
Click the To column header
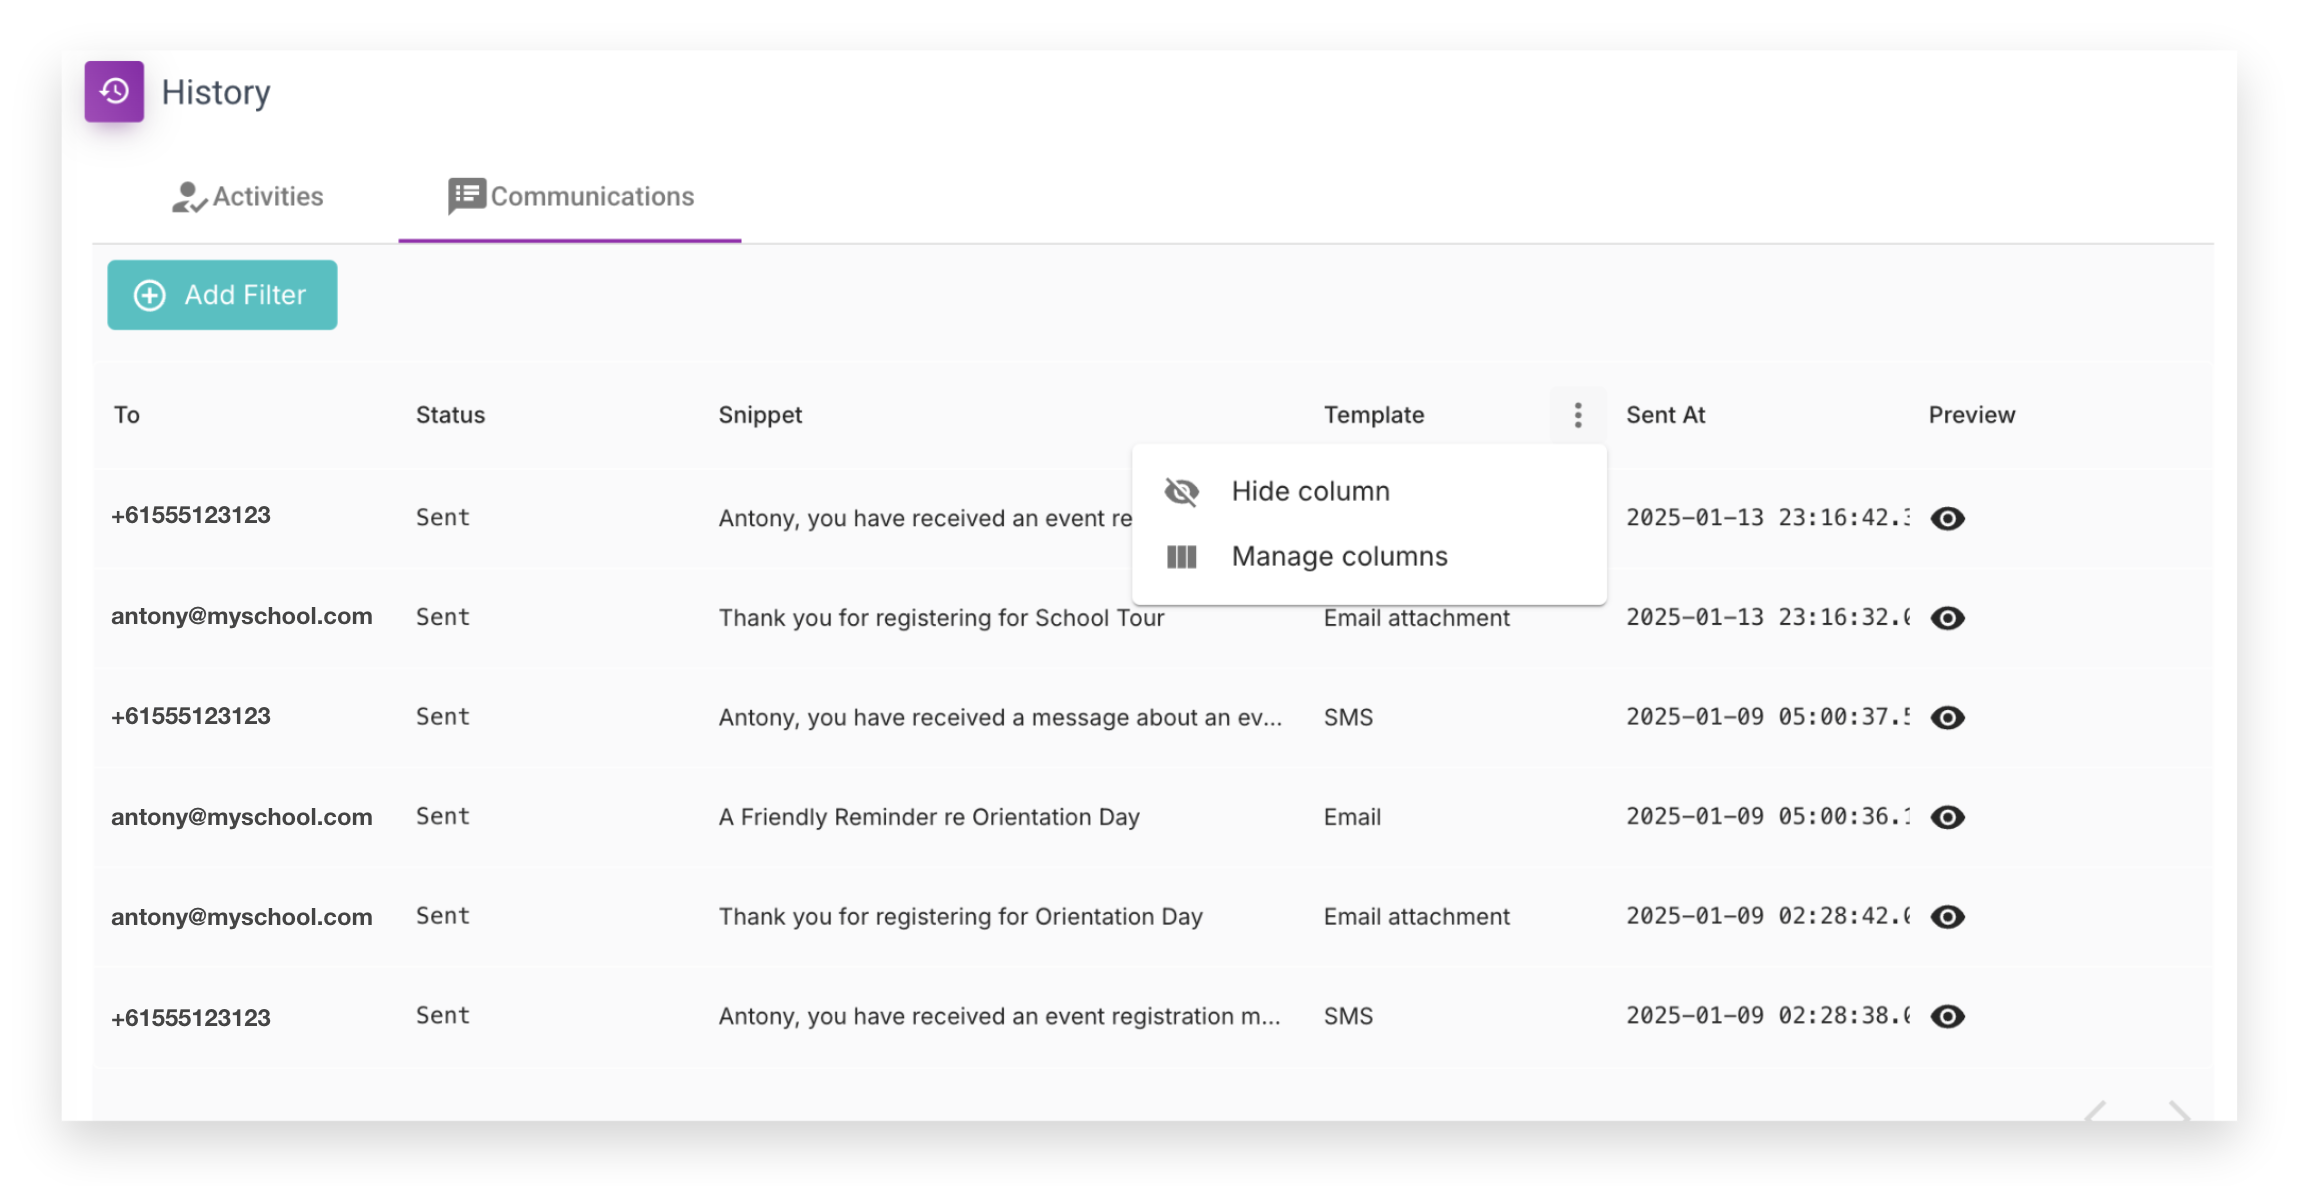pos(127,414)
